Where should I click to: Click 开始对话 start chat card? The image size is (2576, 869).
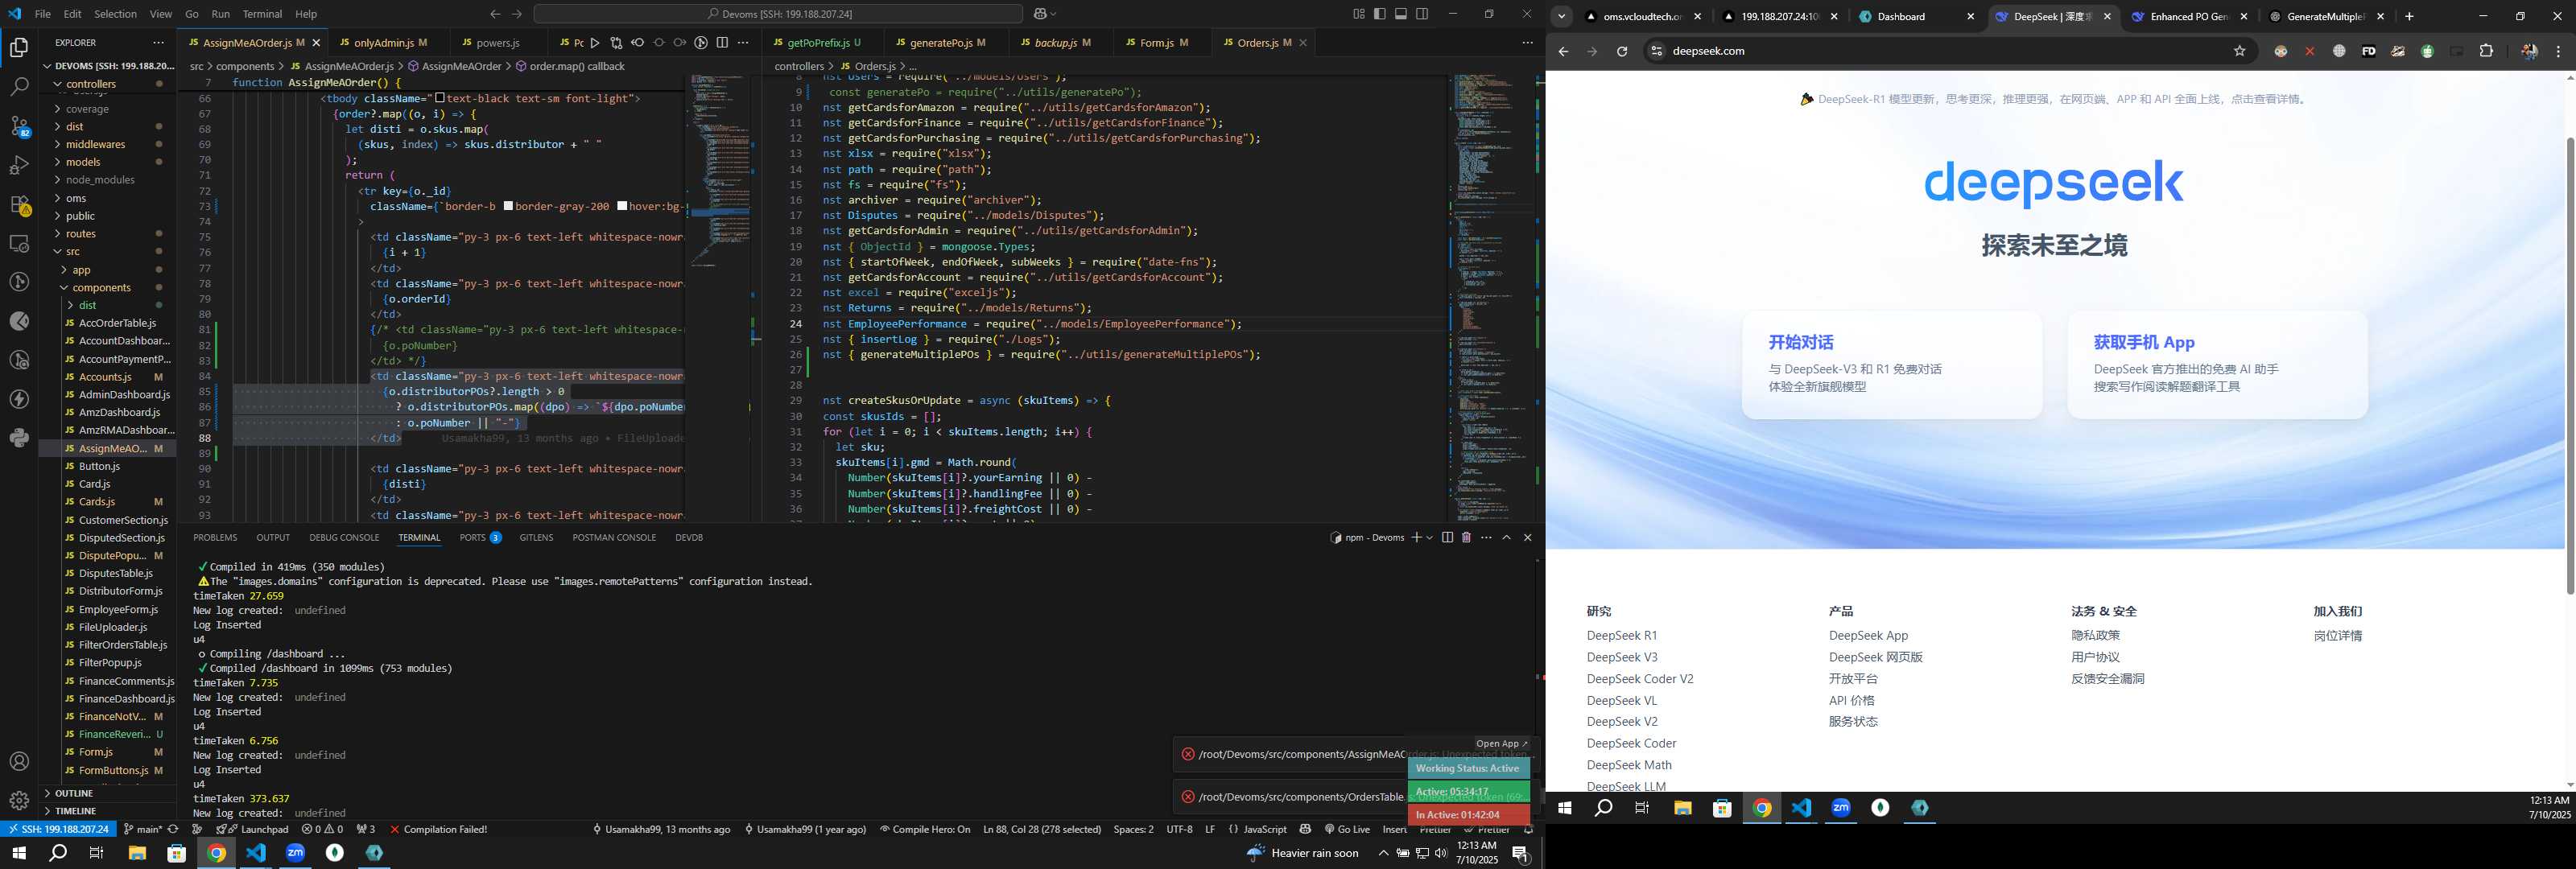click(x=1891, y=364)
